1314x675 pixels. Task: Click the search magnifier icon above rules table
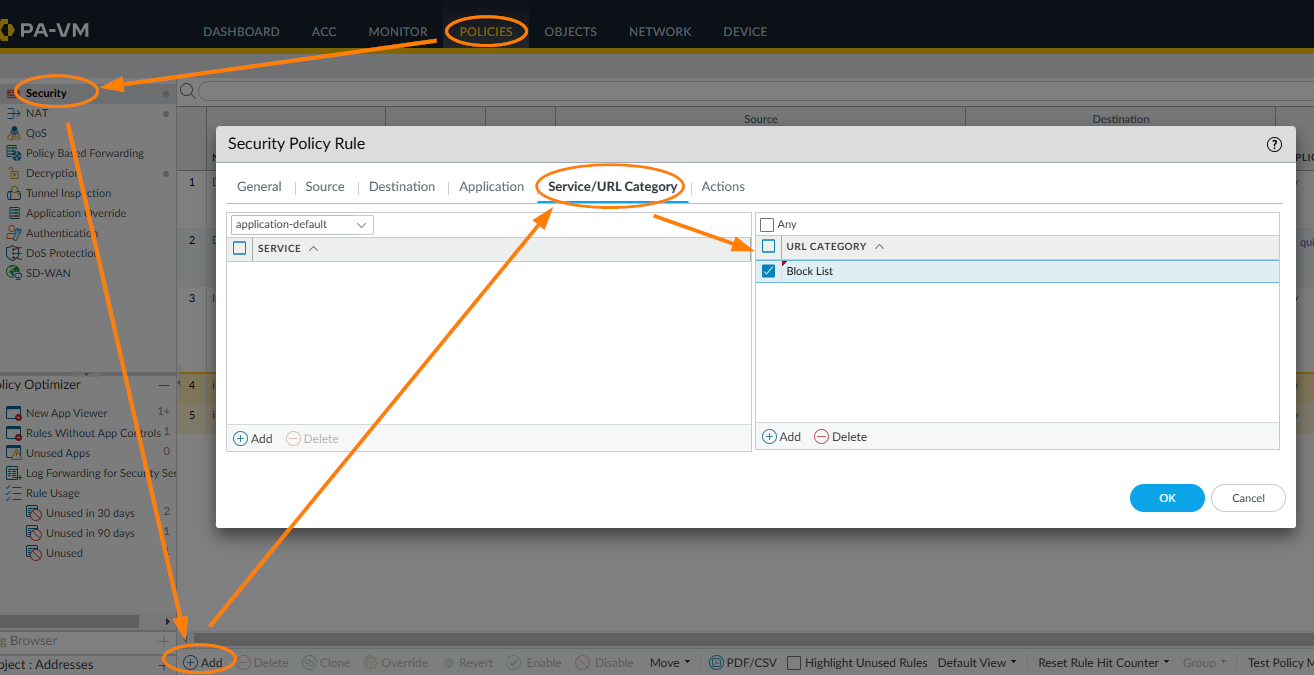pos(187,91)
